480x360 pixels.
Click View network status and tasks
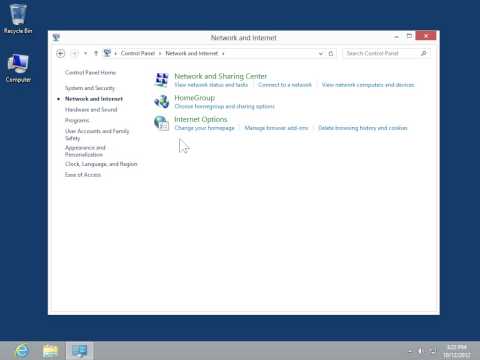(211, 85)
